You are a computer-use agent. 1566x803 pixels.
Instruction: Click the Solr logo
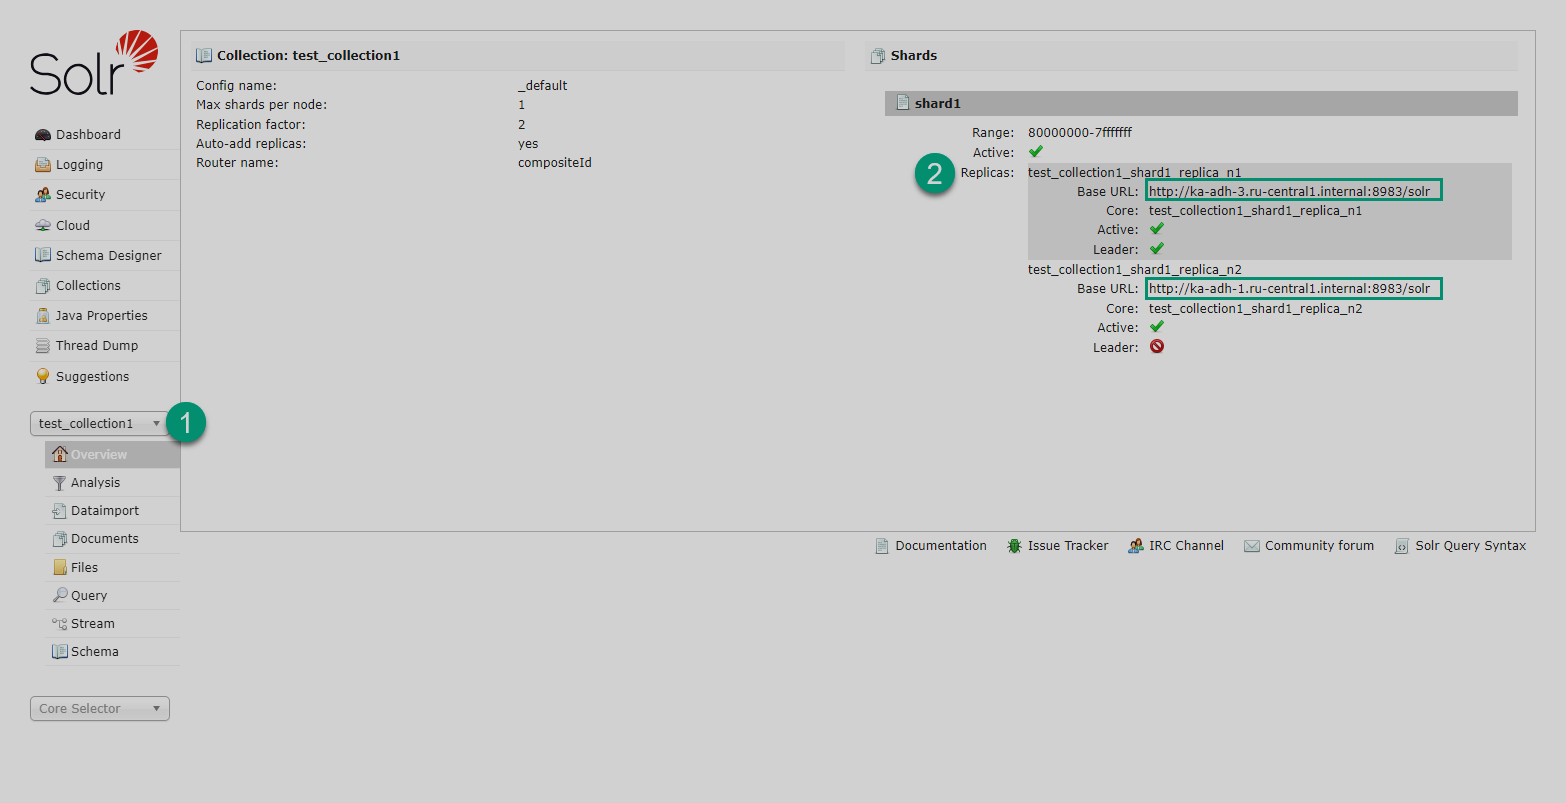(x=94, y=62)
